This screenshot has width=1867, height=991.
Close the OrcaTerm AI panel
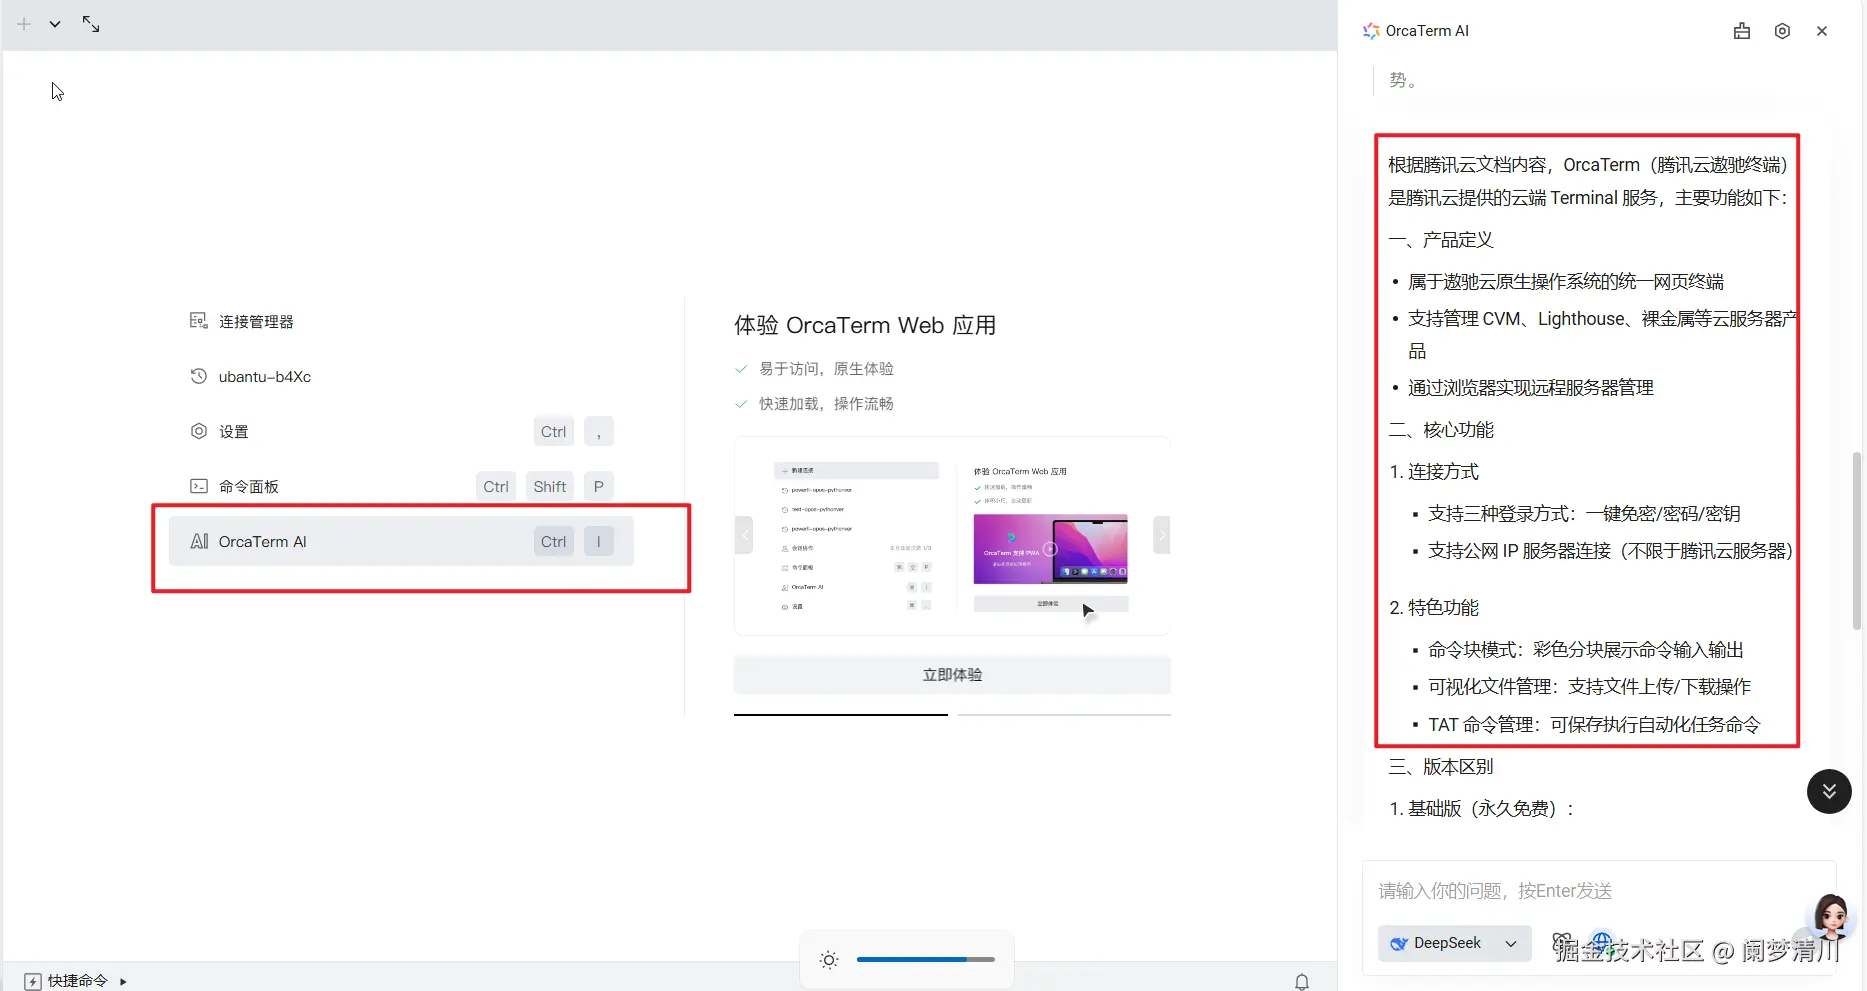pos(1822,31)
